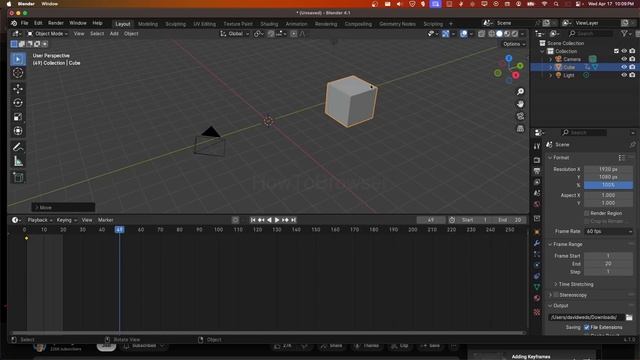
Task: Open the File menu
Action: pos(24,23)
